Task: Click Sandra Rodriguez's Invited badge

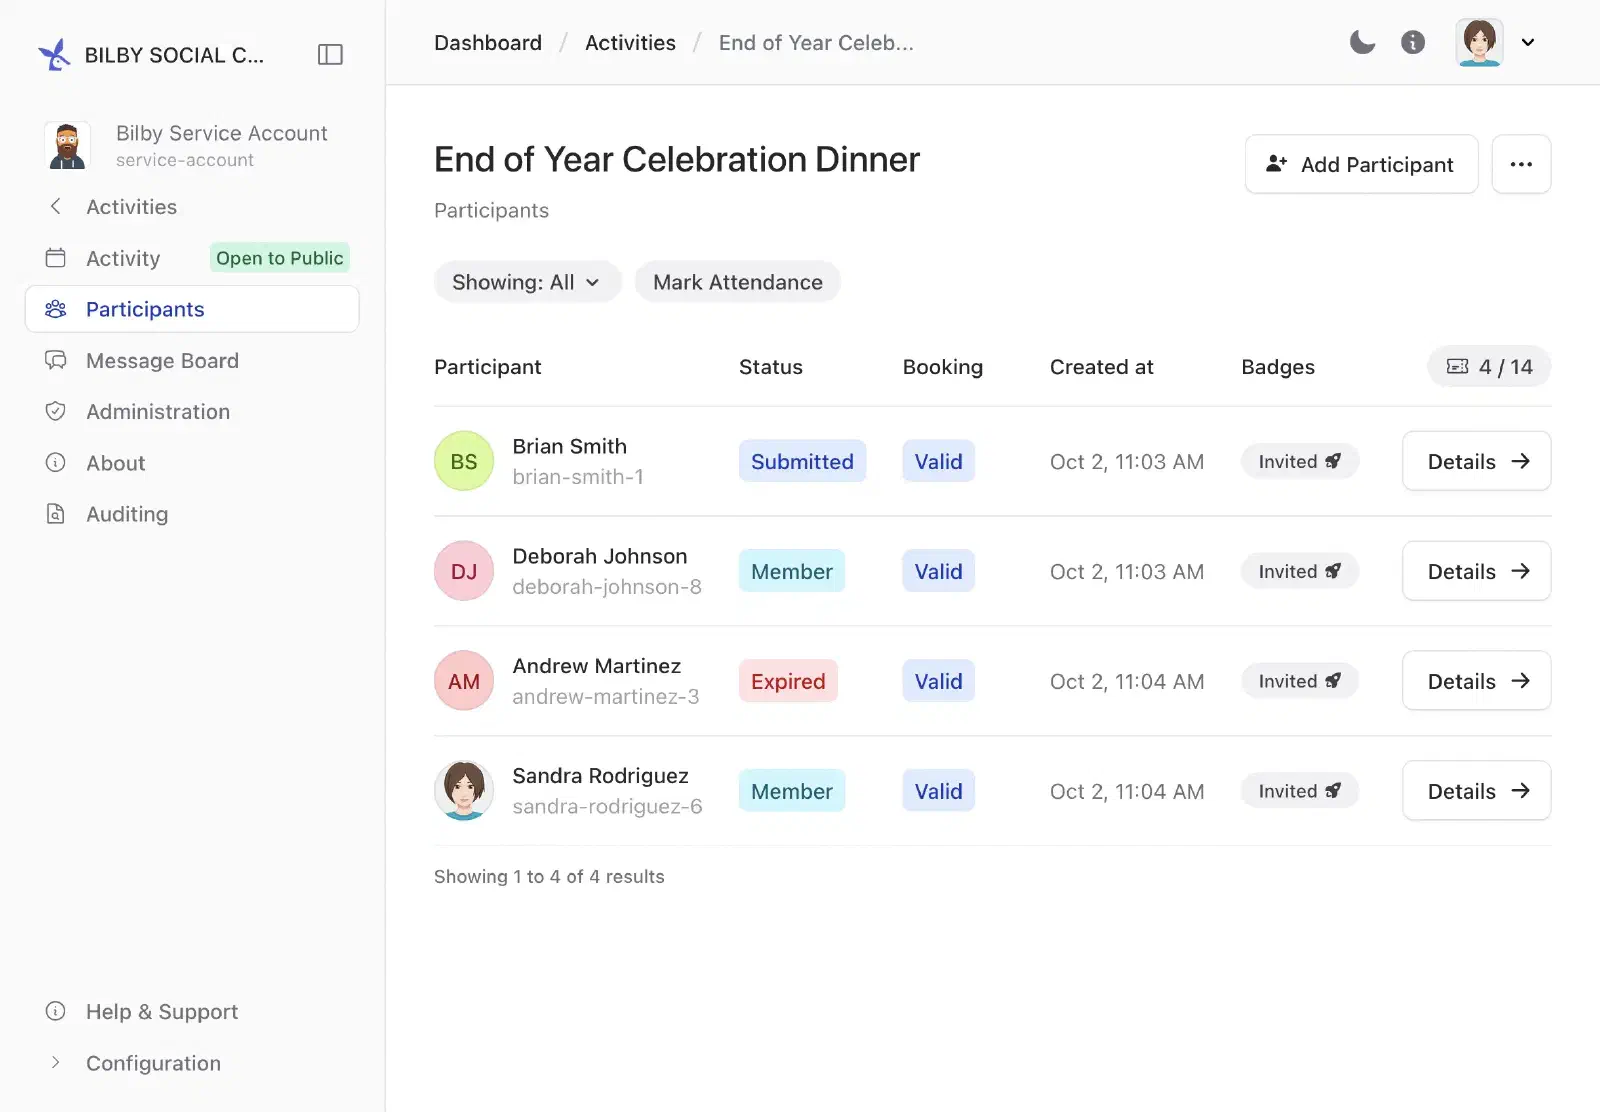Action: [x=1299, y=791]
